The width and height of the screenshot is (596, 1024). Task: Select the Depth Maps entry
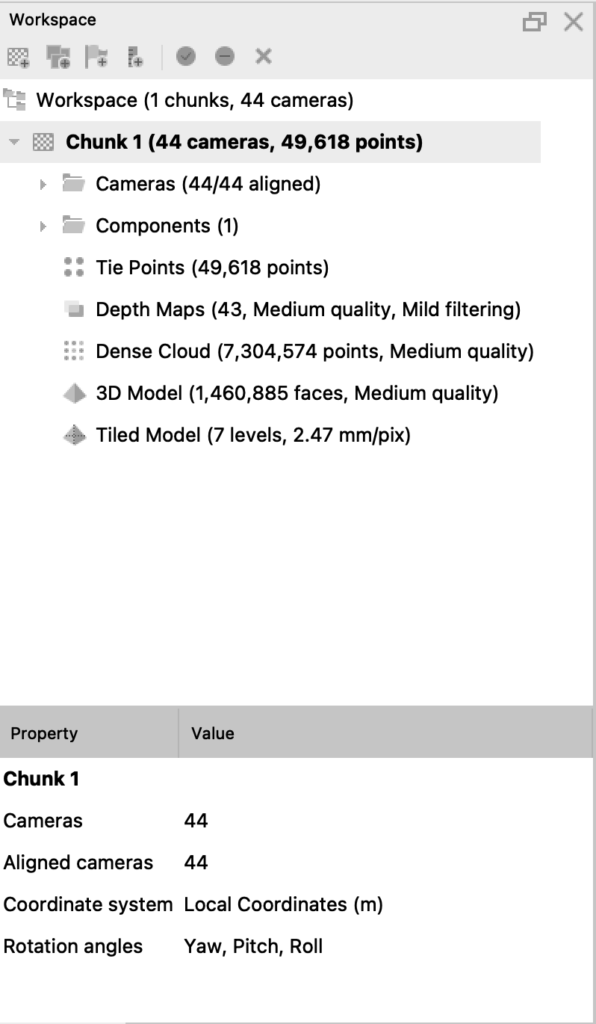[308, 310]
